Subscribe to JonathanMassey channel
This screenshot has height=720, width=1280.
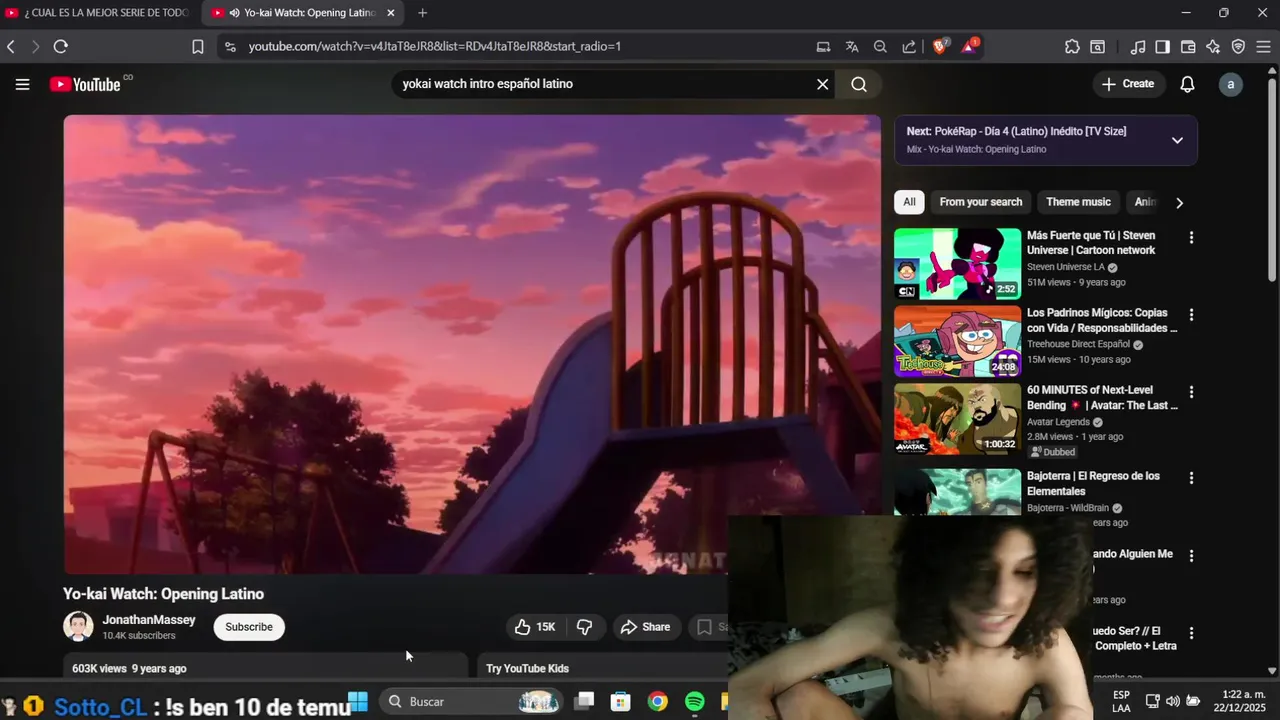point(249,627)
